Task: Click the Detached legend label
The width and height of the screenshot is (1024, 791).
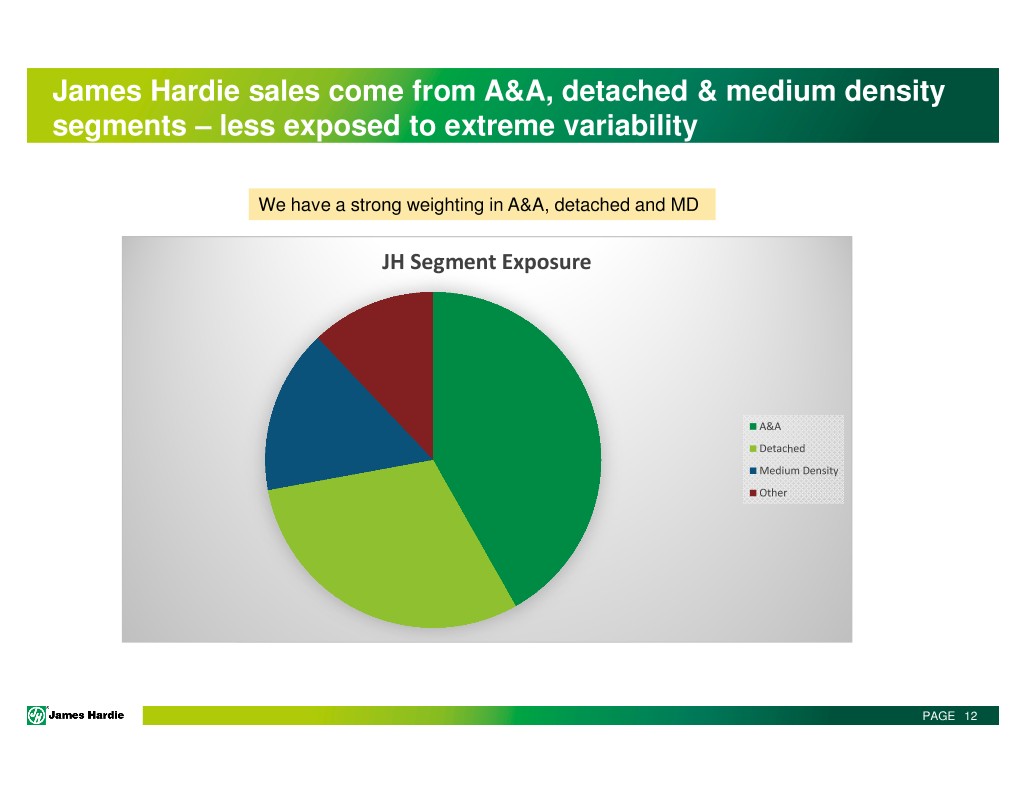Action: coord(781,449)
